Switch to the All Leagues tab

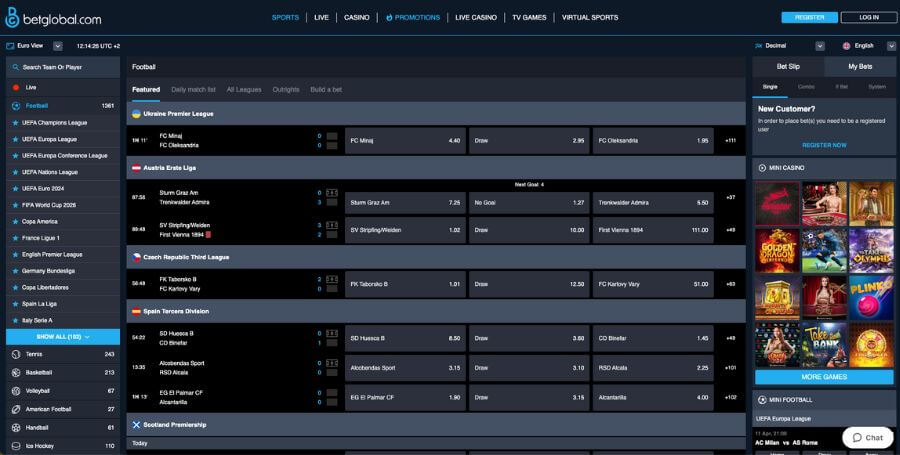pos(244,90)
